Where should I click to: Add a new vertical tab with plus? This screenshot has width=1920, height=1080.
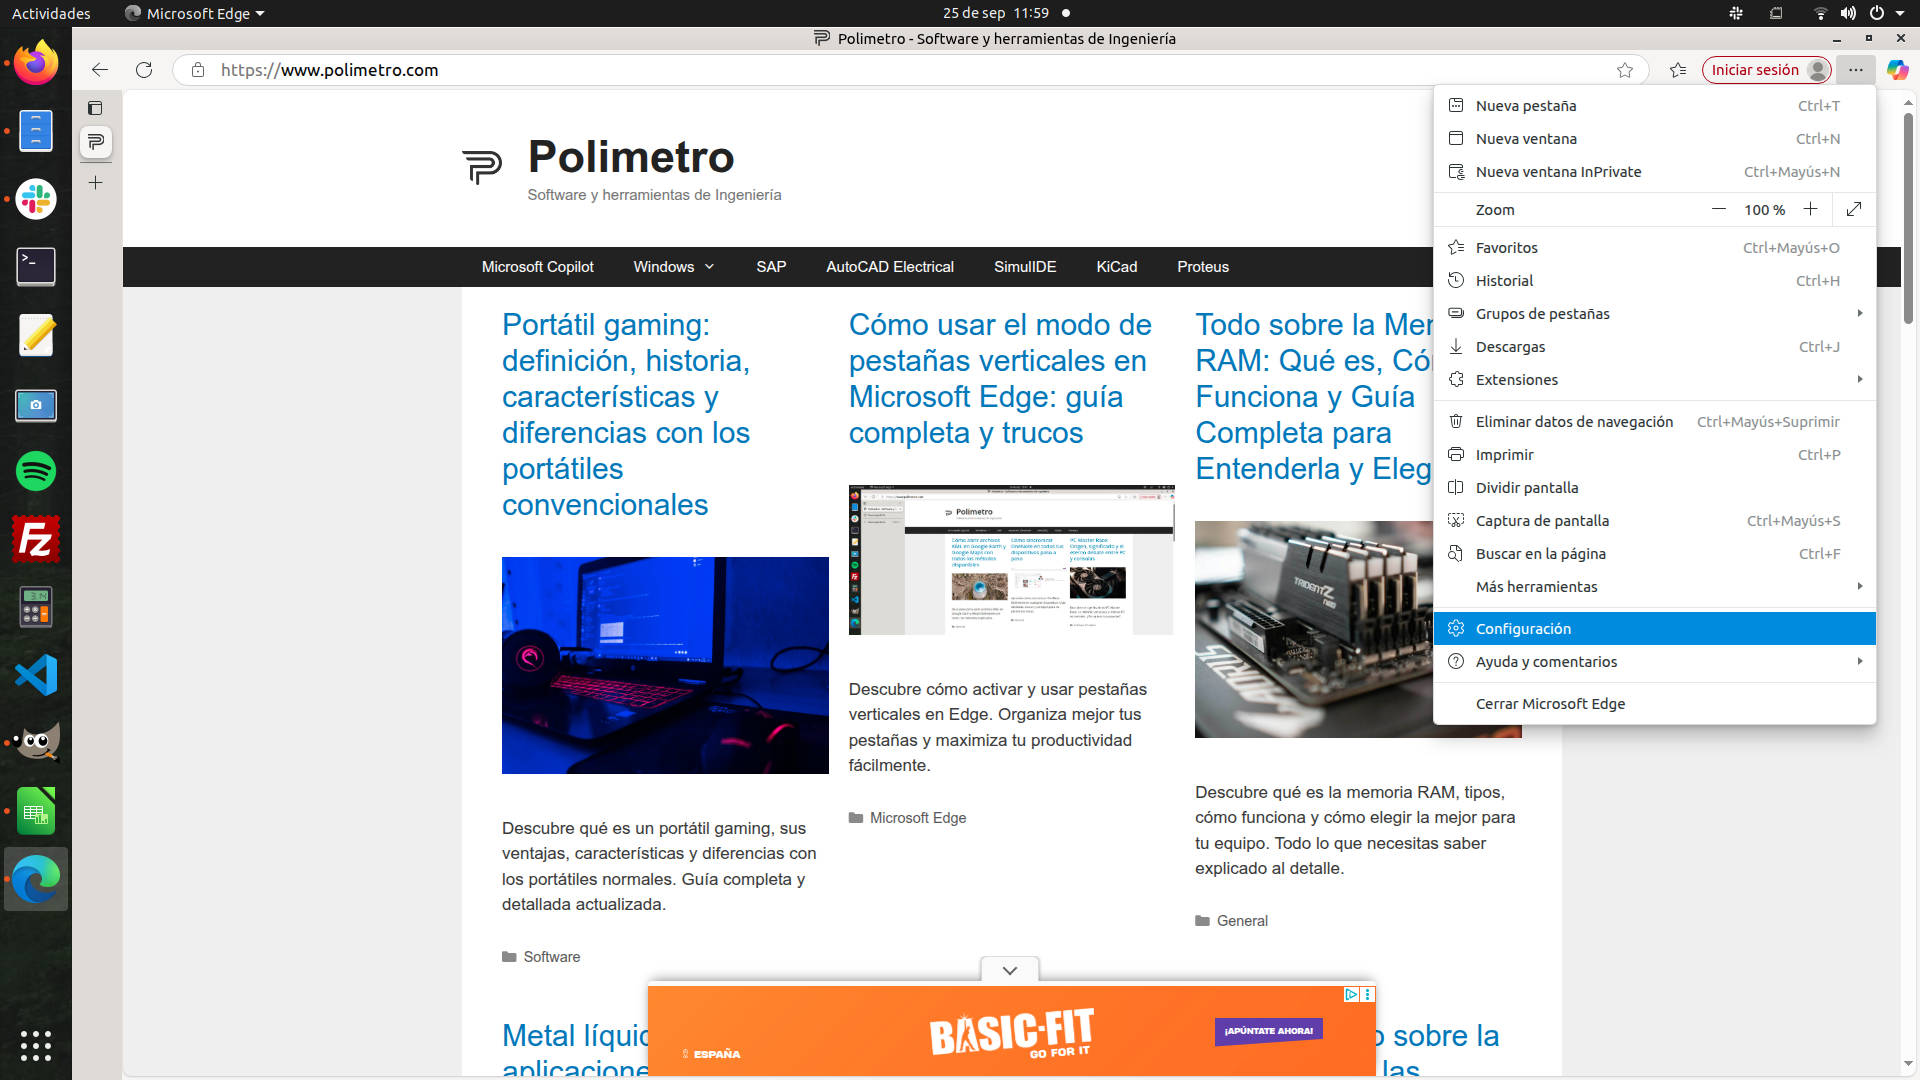[x=95, y=183]
